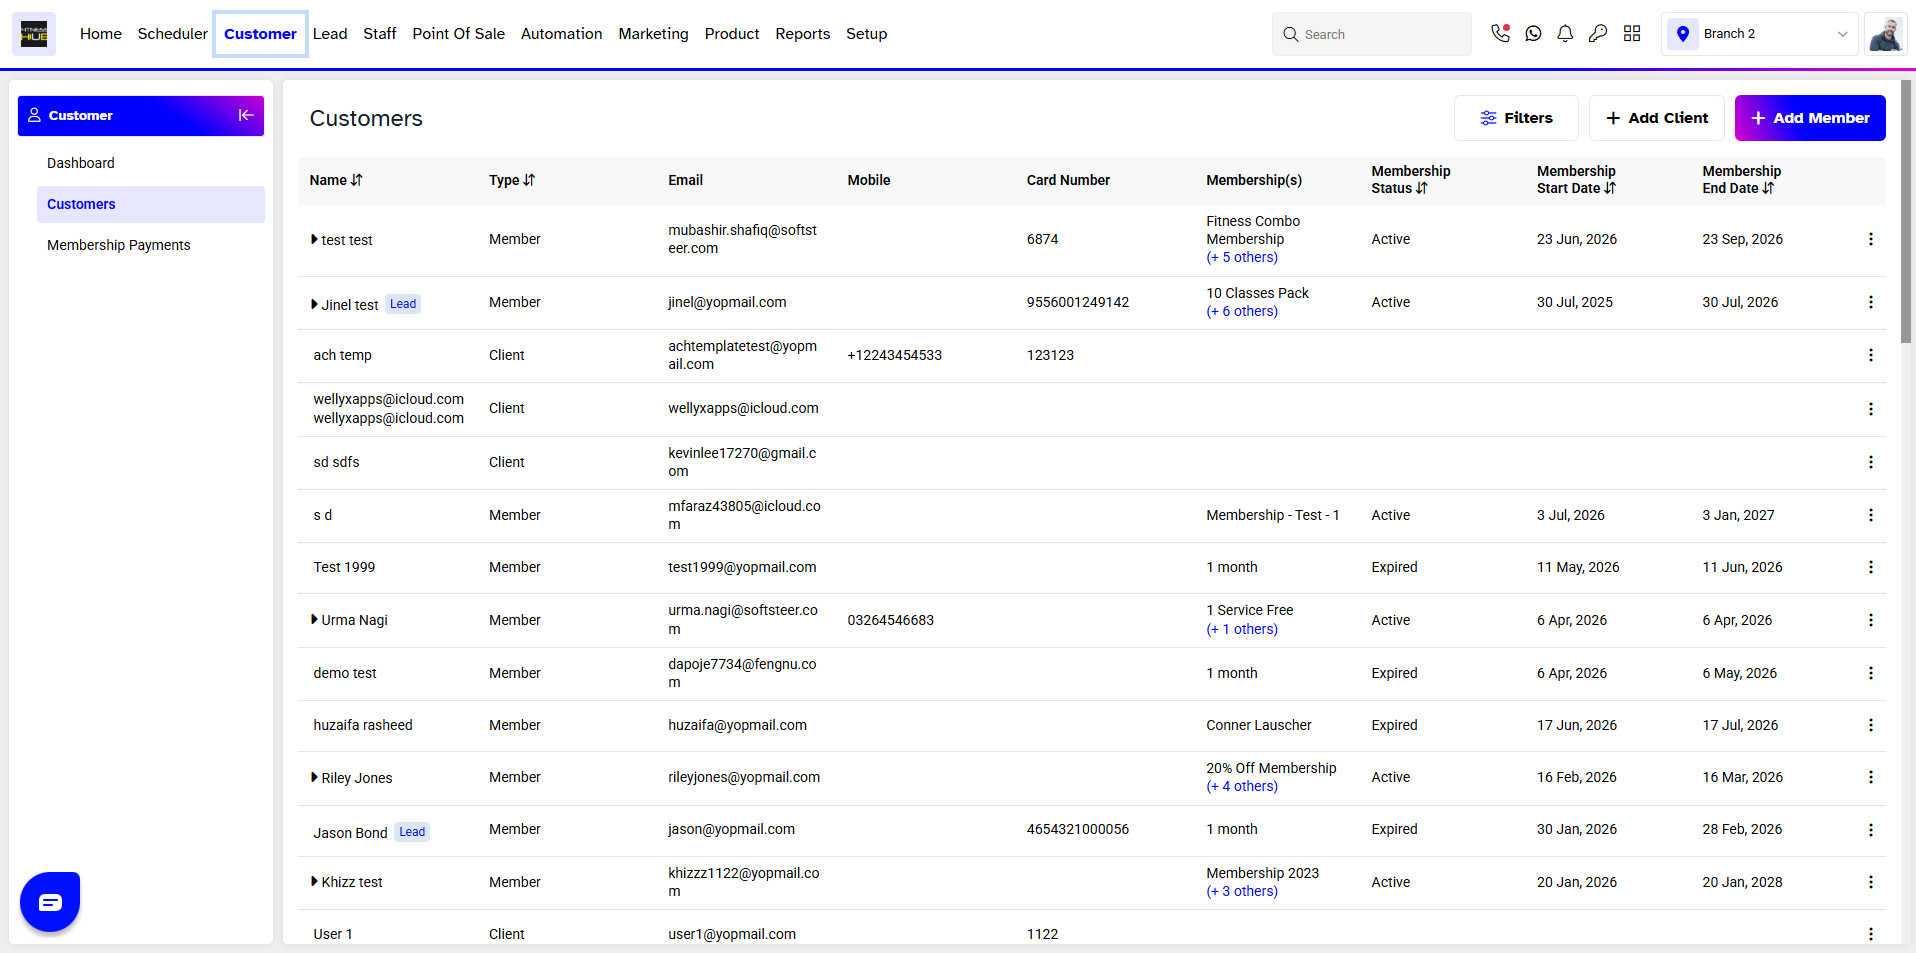This screenshot has width=1916, height=953.
Task: Show the +3 others memberships link
Action: (x=1242, y=891)
